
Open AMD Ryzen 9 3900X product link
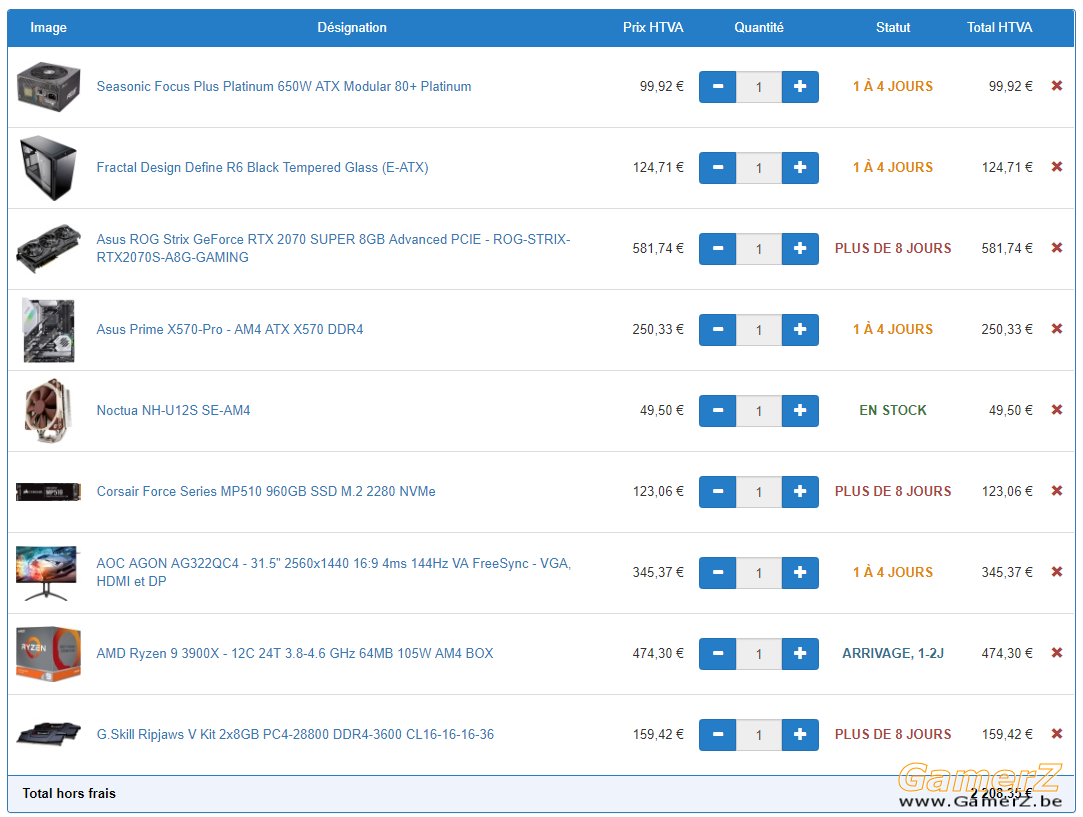click(295, 653)
